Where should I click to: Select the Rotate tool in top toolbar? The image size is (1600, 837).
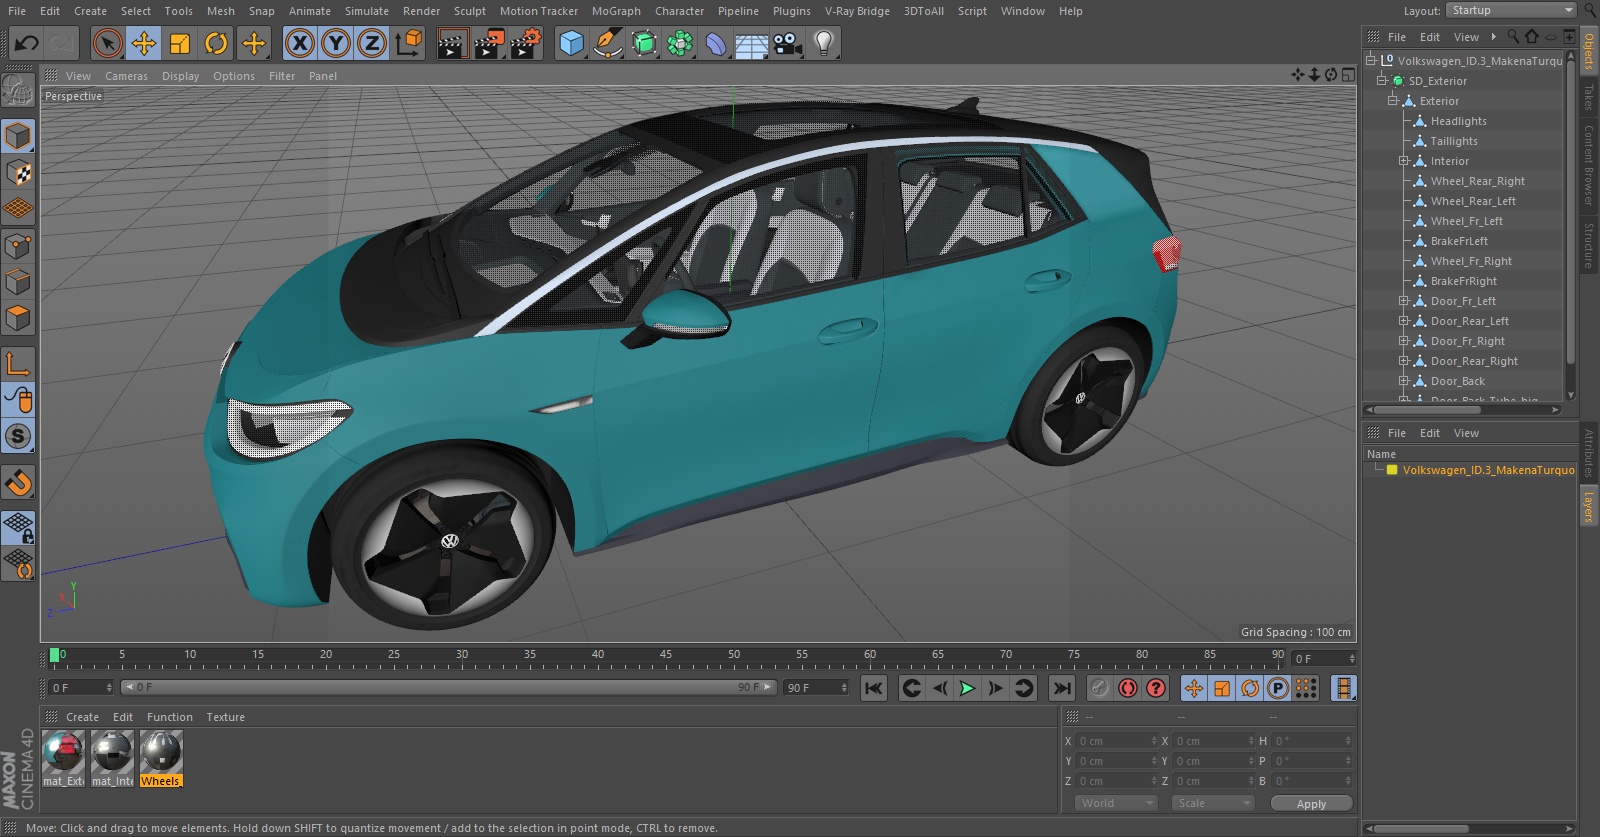pos(216,43)
